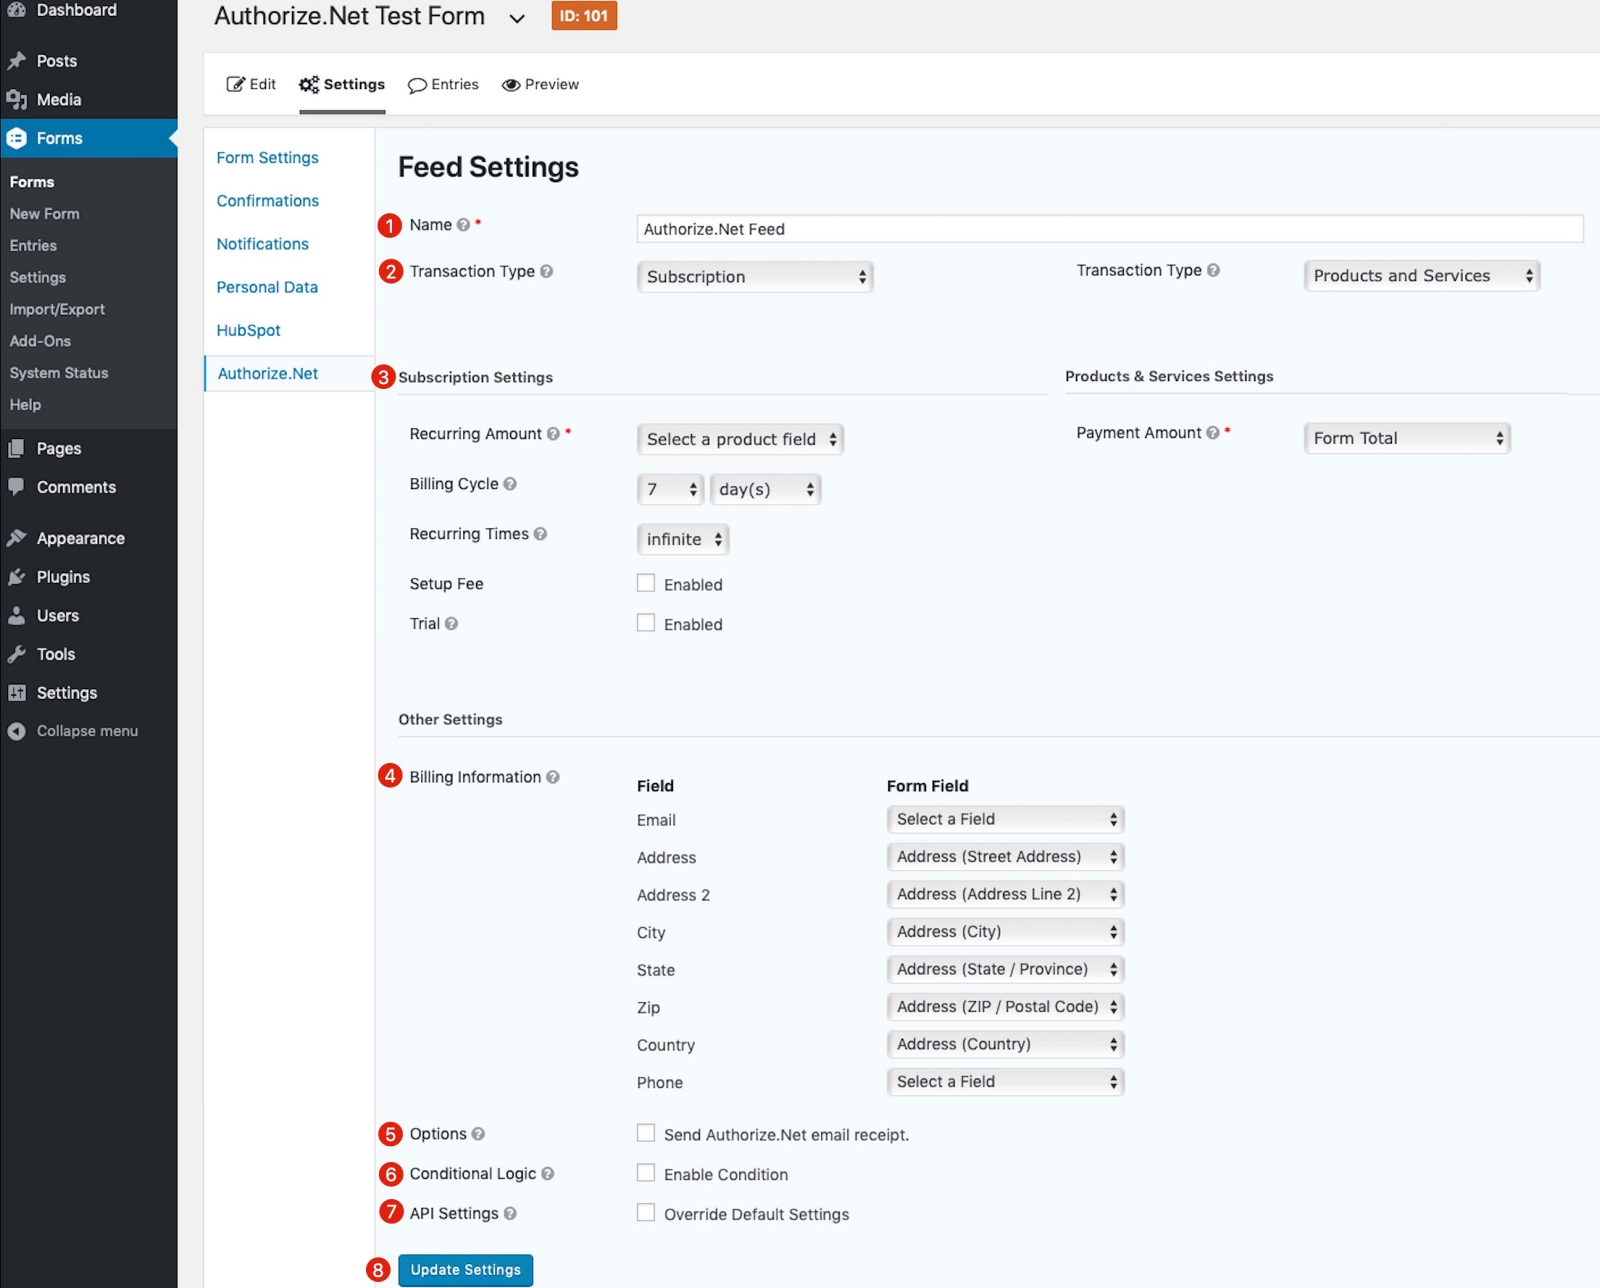The height and width of the screenshot is (1288, 1600).
Task: Check Send Authorize.Net email receipt
Action: [x=646, y=1133]
